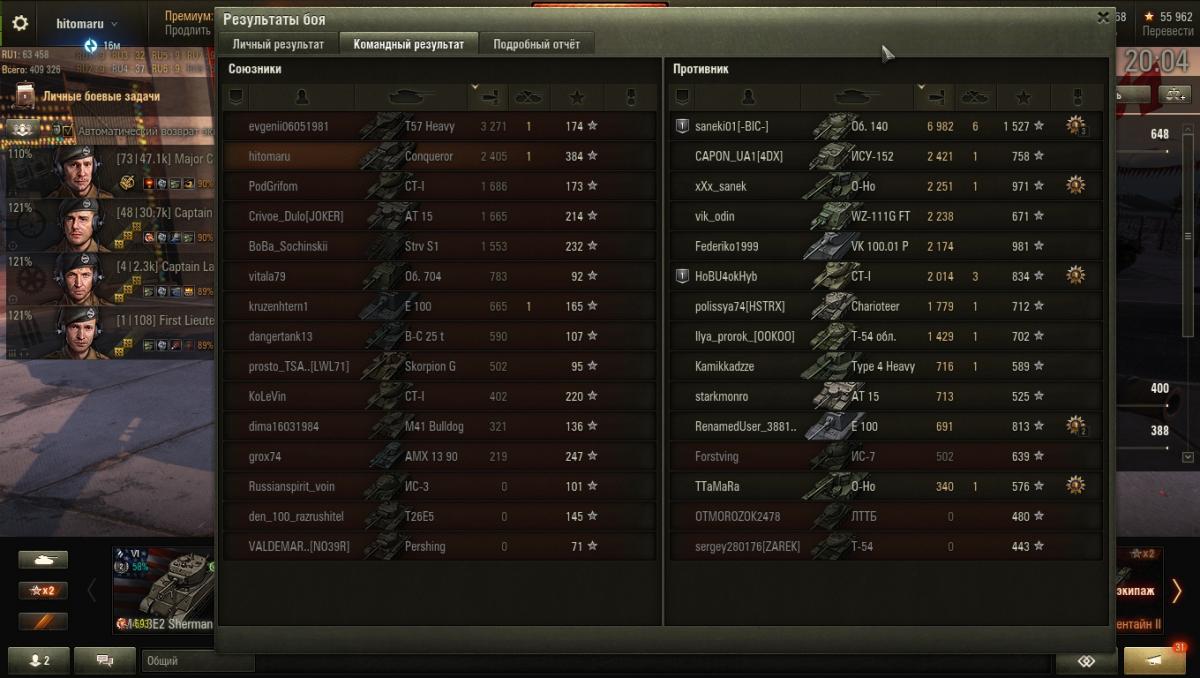Sort enemy team by experience star column
This screenshot has height=678, width=1200.
1023,97
